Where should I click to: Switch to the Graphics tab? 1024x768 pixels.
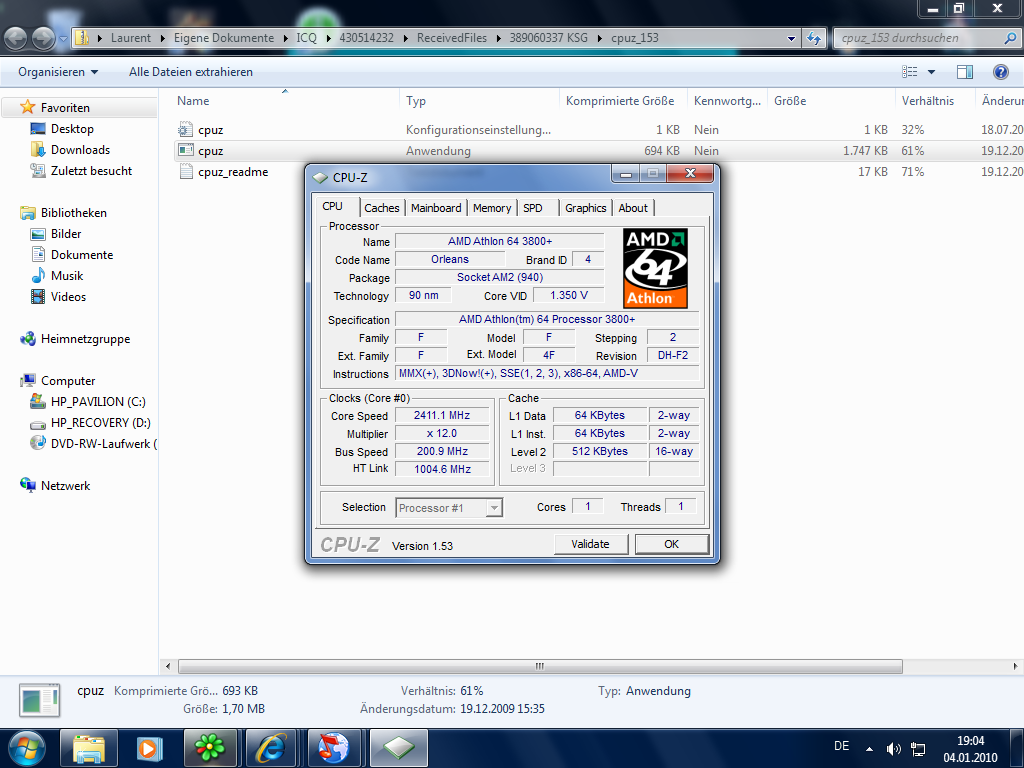point(585,208)
